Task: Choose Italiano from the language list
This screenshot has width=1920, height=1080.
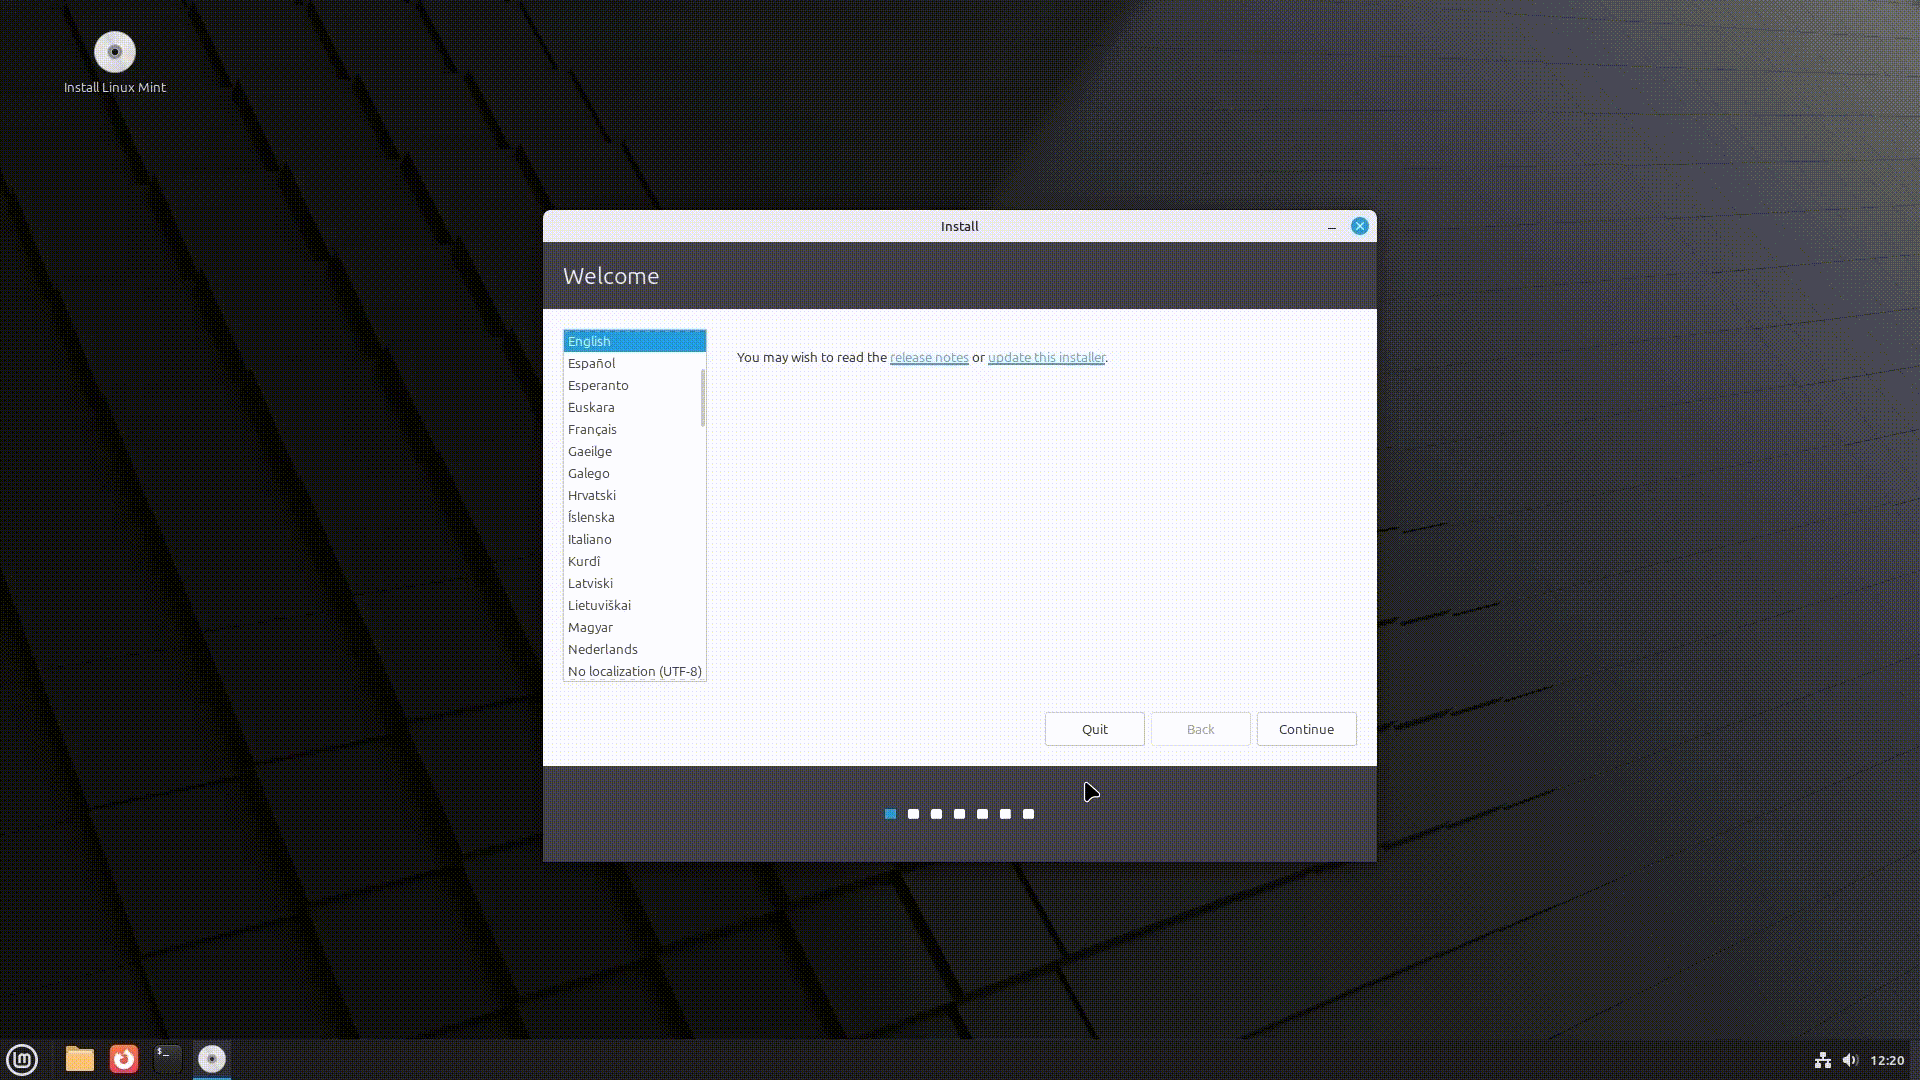Action: click(590, 540)
